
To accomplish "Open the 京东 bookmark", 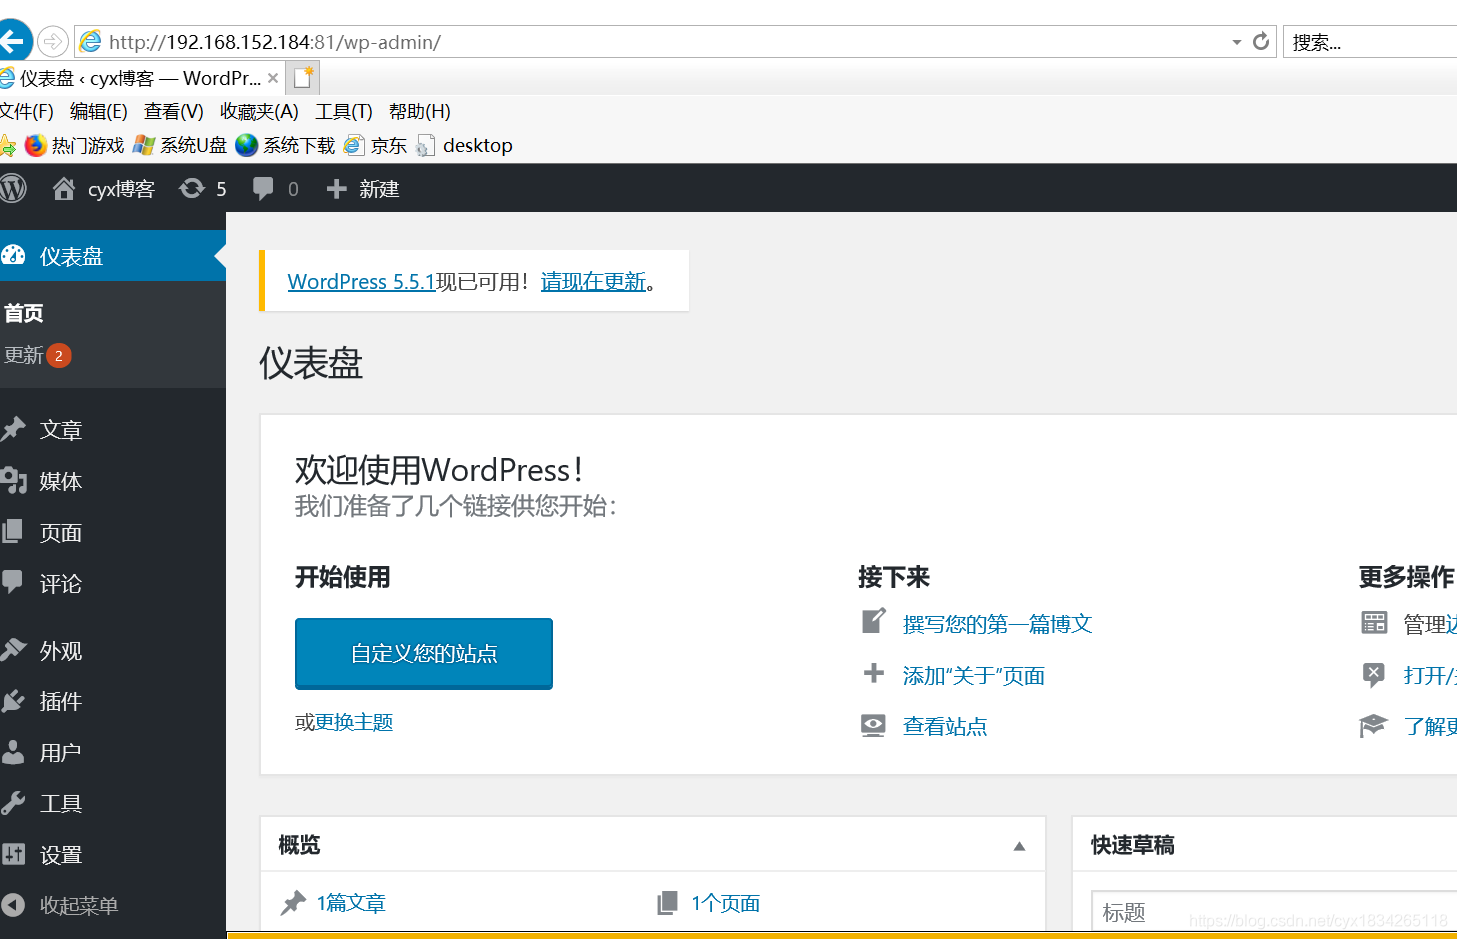I will coord(376,145).
